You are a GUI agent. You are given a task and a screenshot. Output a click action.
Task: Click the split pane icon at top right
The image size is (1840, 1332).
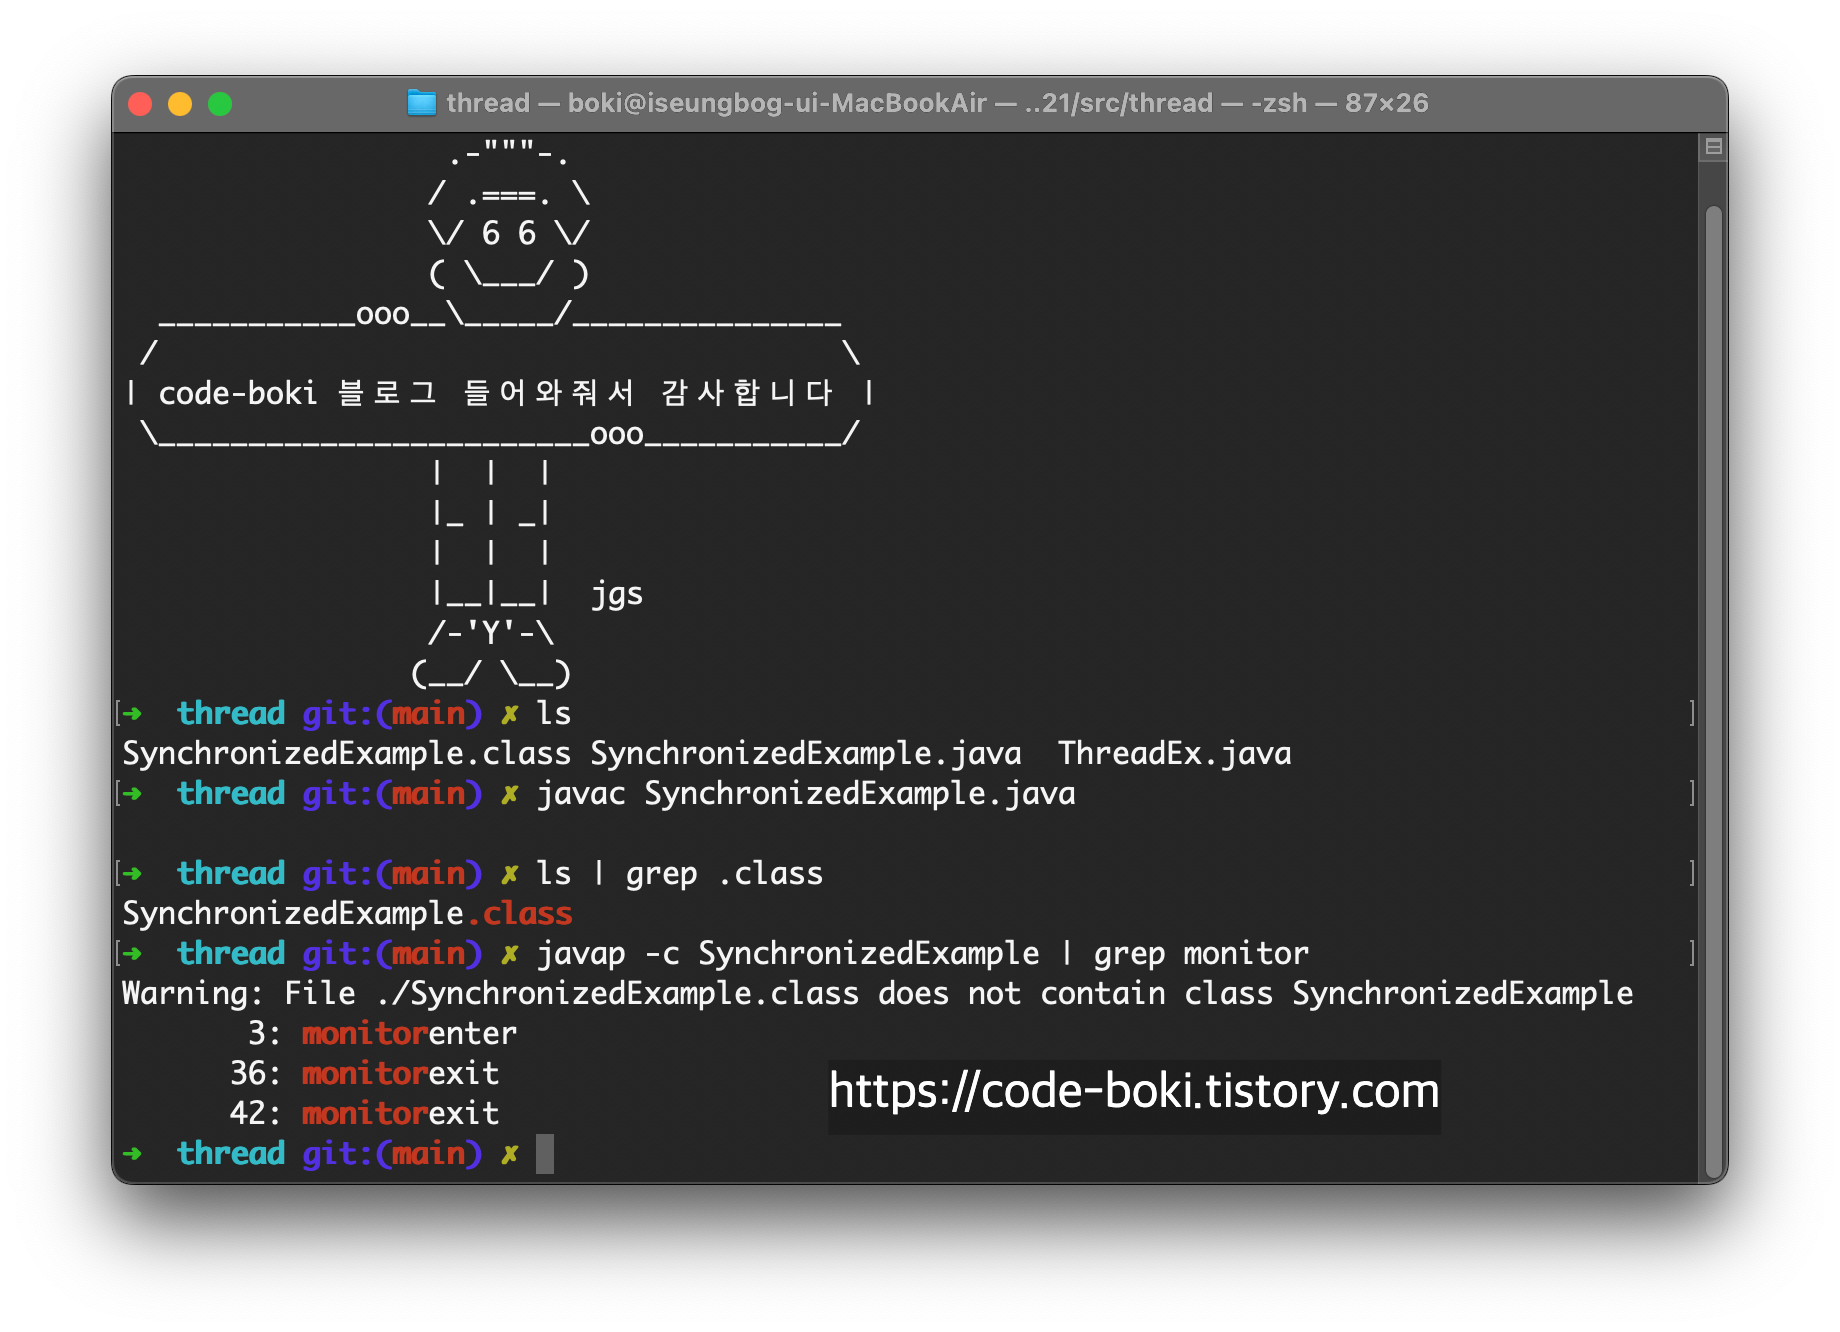click(x=1713, y=147)
